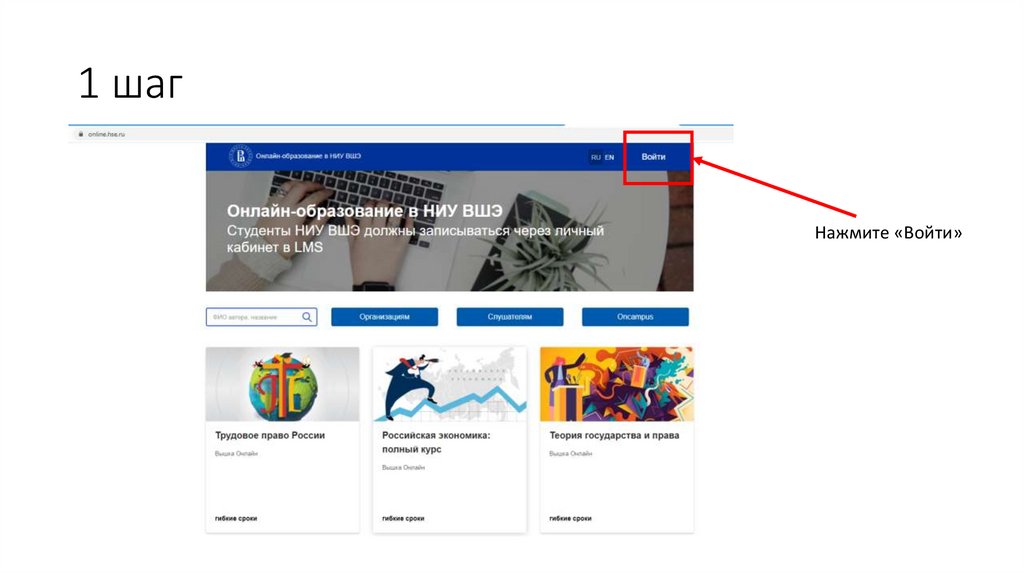Click Теория государства и права title
The height and width of the screenshot is (574, 1024).
pos(615,436)
